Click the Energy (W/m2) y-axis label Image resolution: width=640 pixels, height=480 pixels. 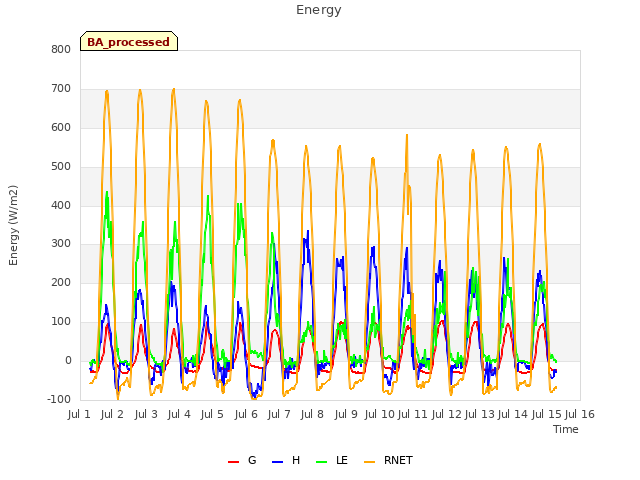pyautogui.click(x=13, y=225)
